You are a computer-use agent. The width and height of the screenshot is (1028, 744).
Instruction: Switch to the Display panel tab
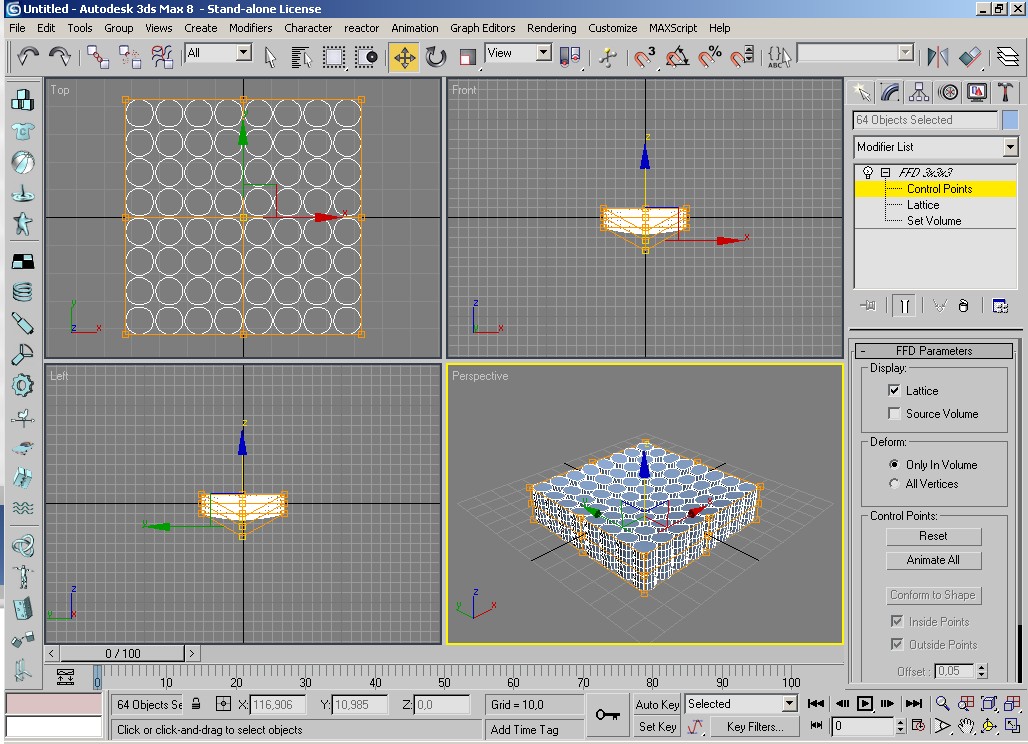[x=977, y=92]
